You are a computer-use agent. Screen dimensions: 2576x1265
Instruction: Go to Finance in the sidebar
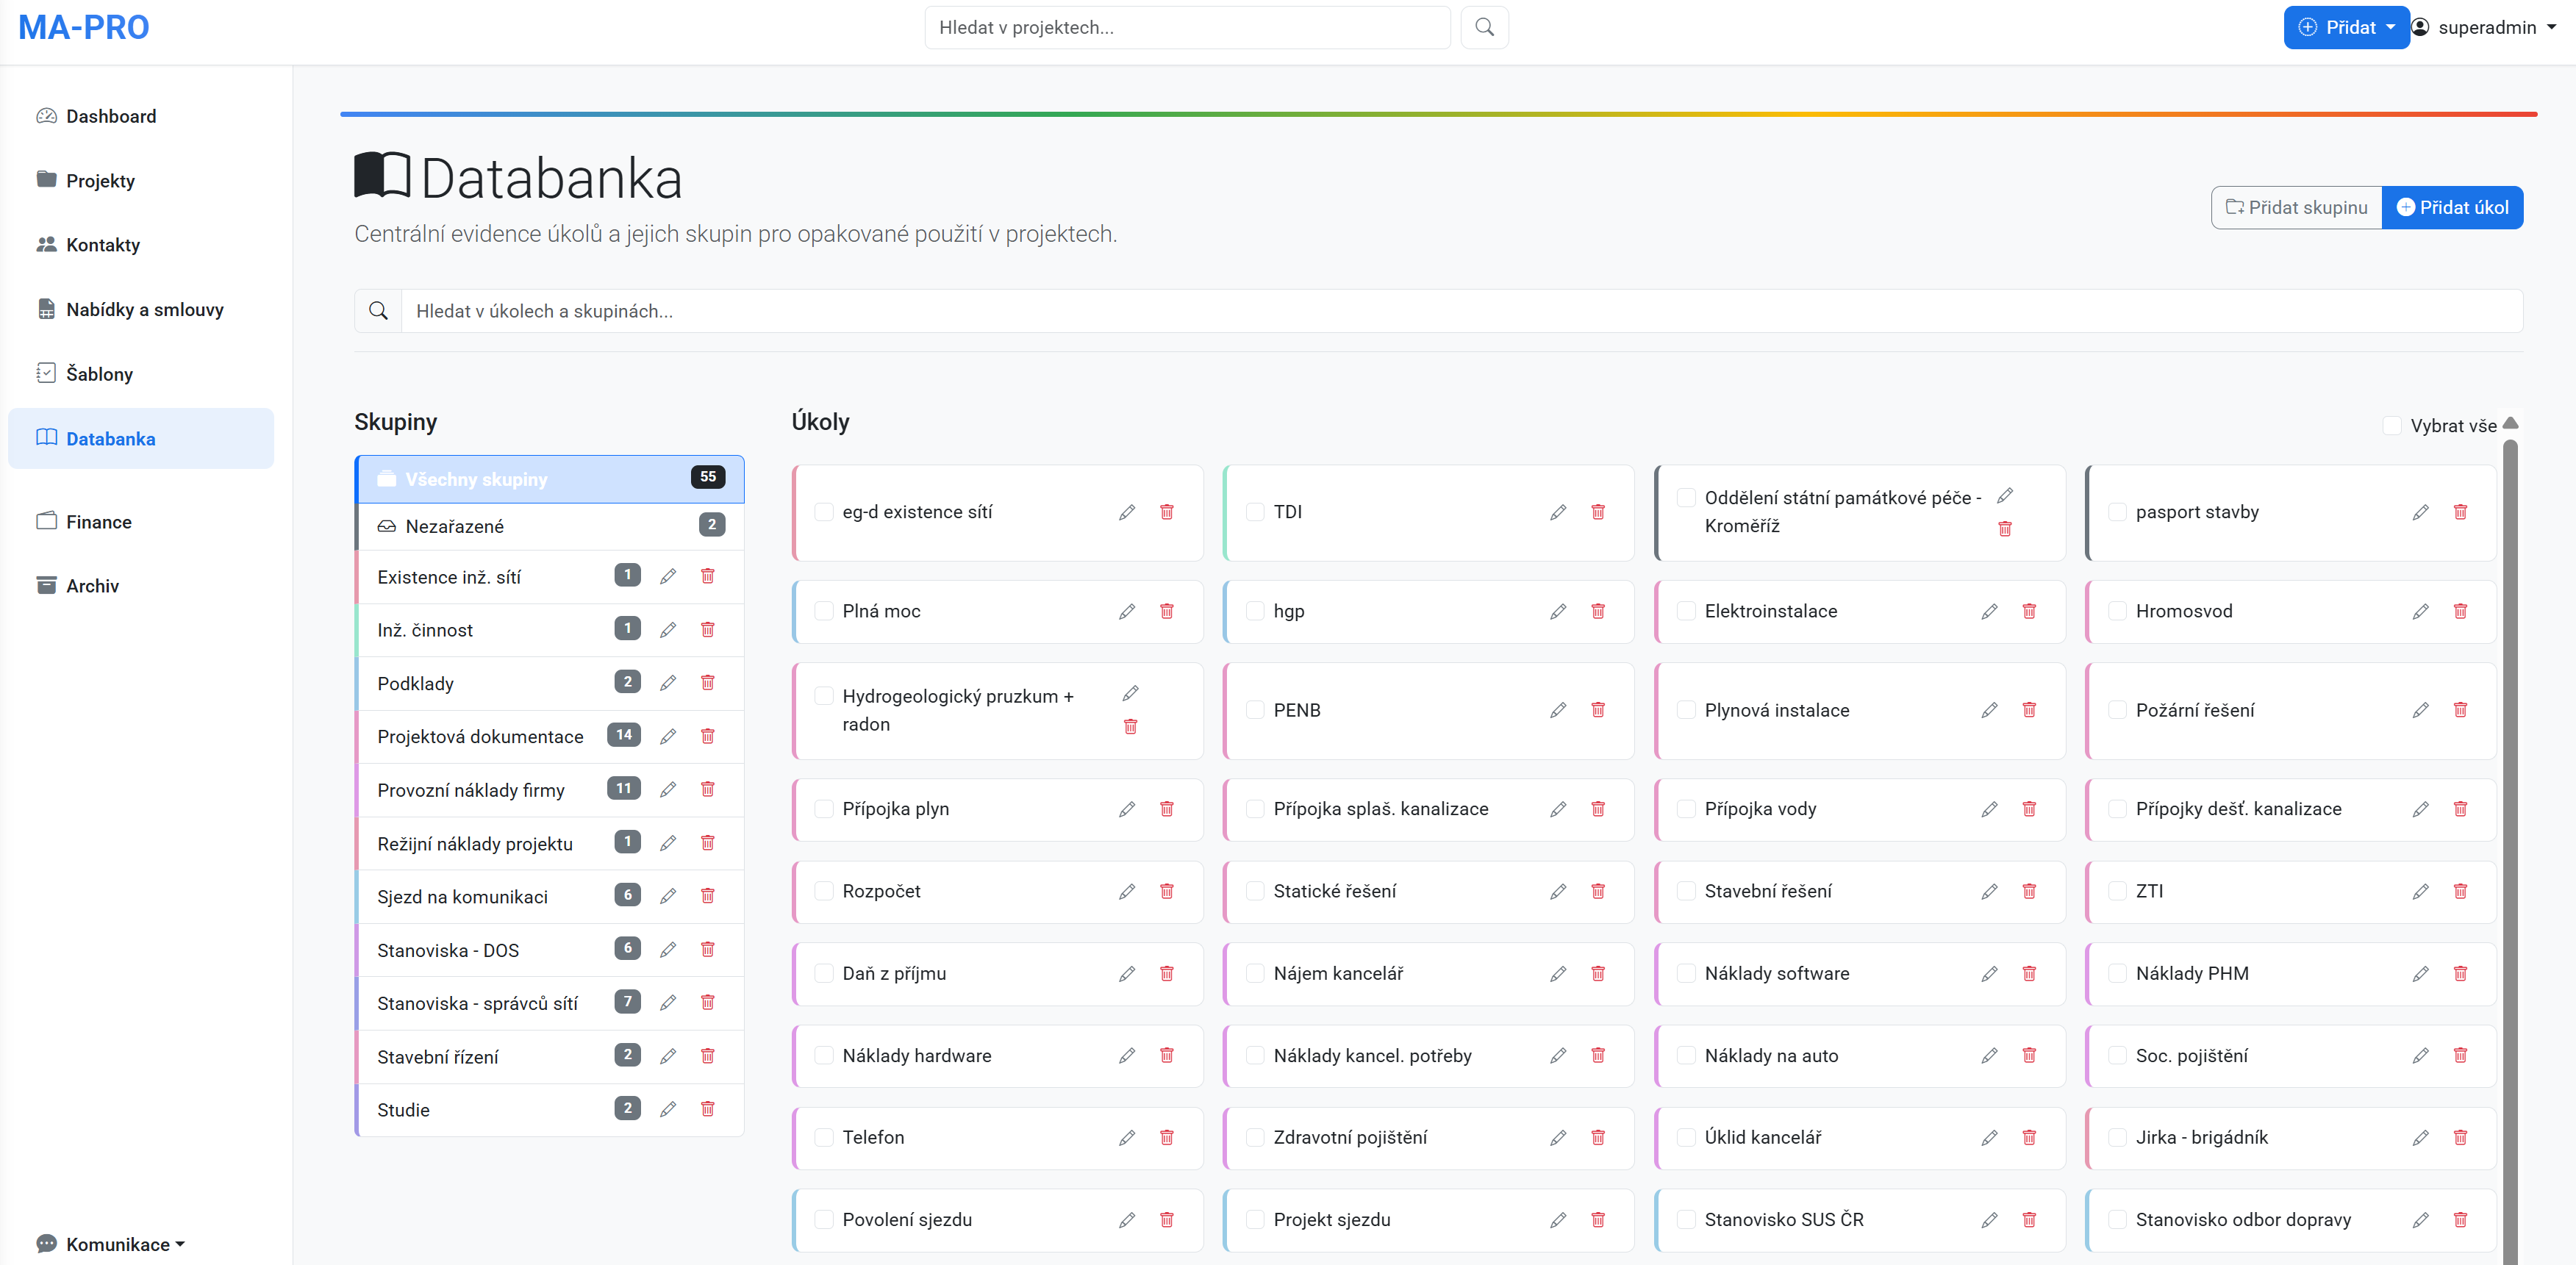98,522
